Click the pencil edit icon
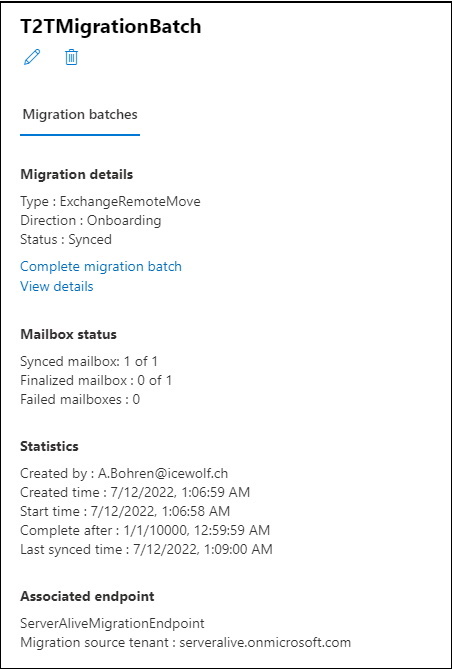Image resolution: width=452 pixels, height=669 pixels. (32, 57)
